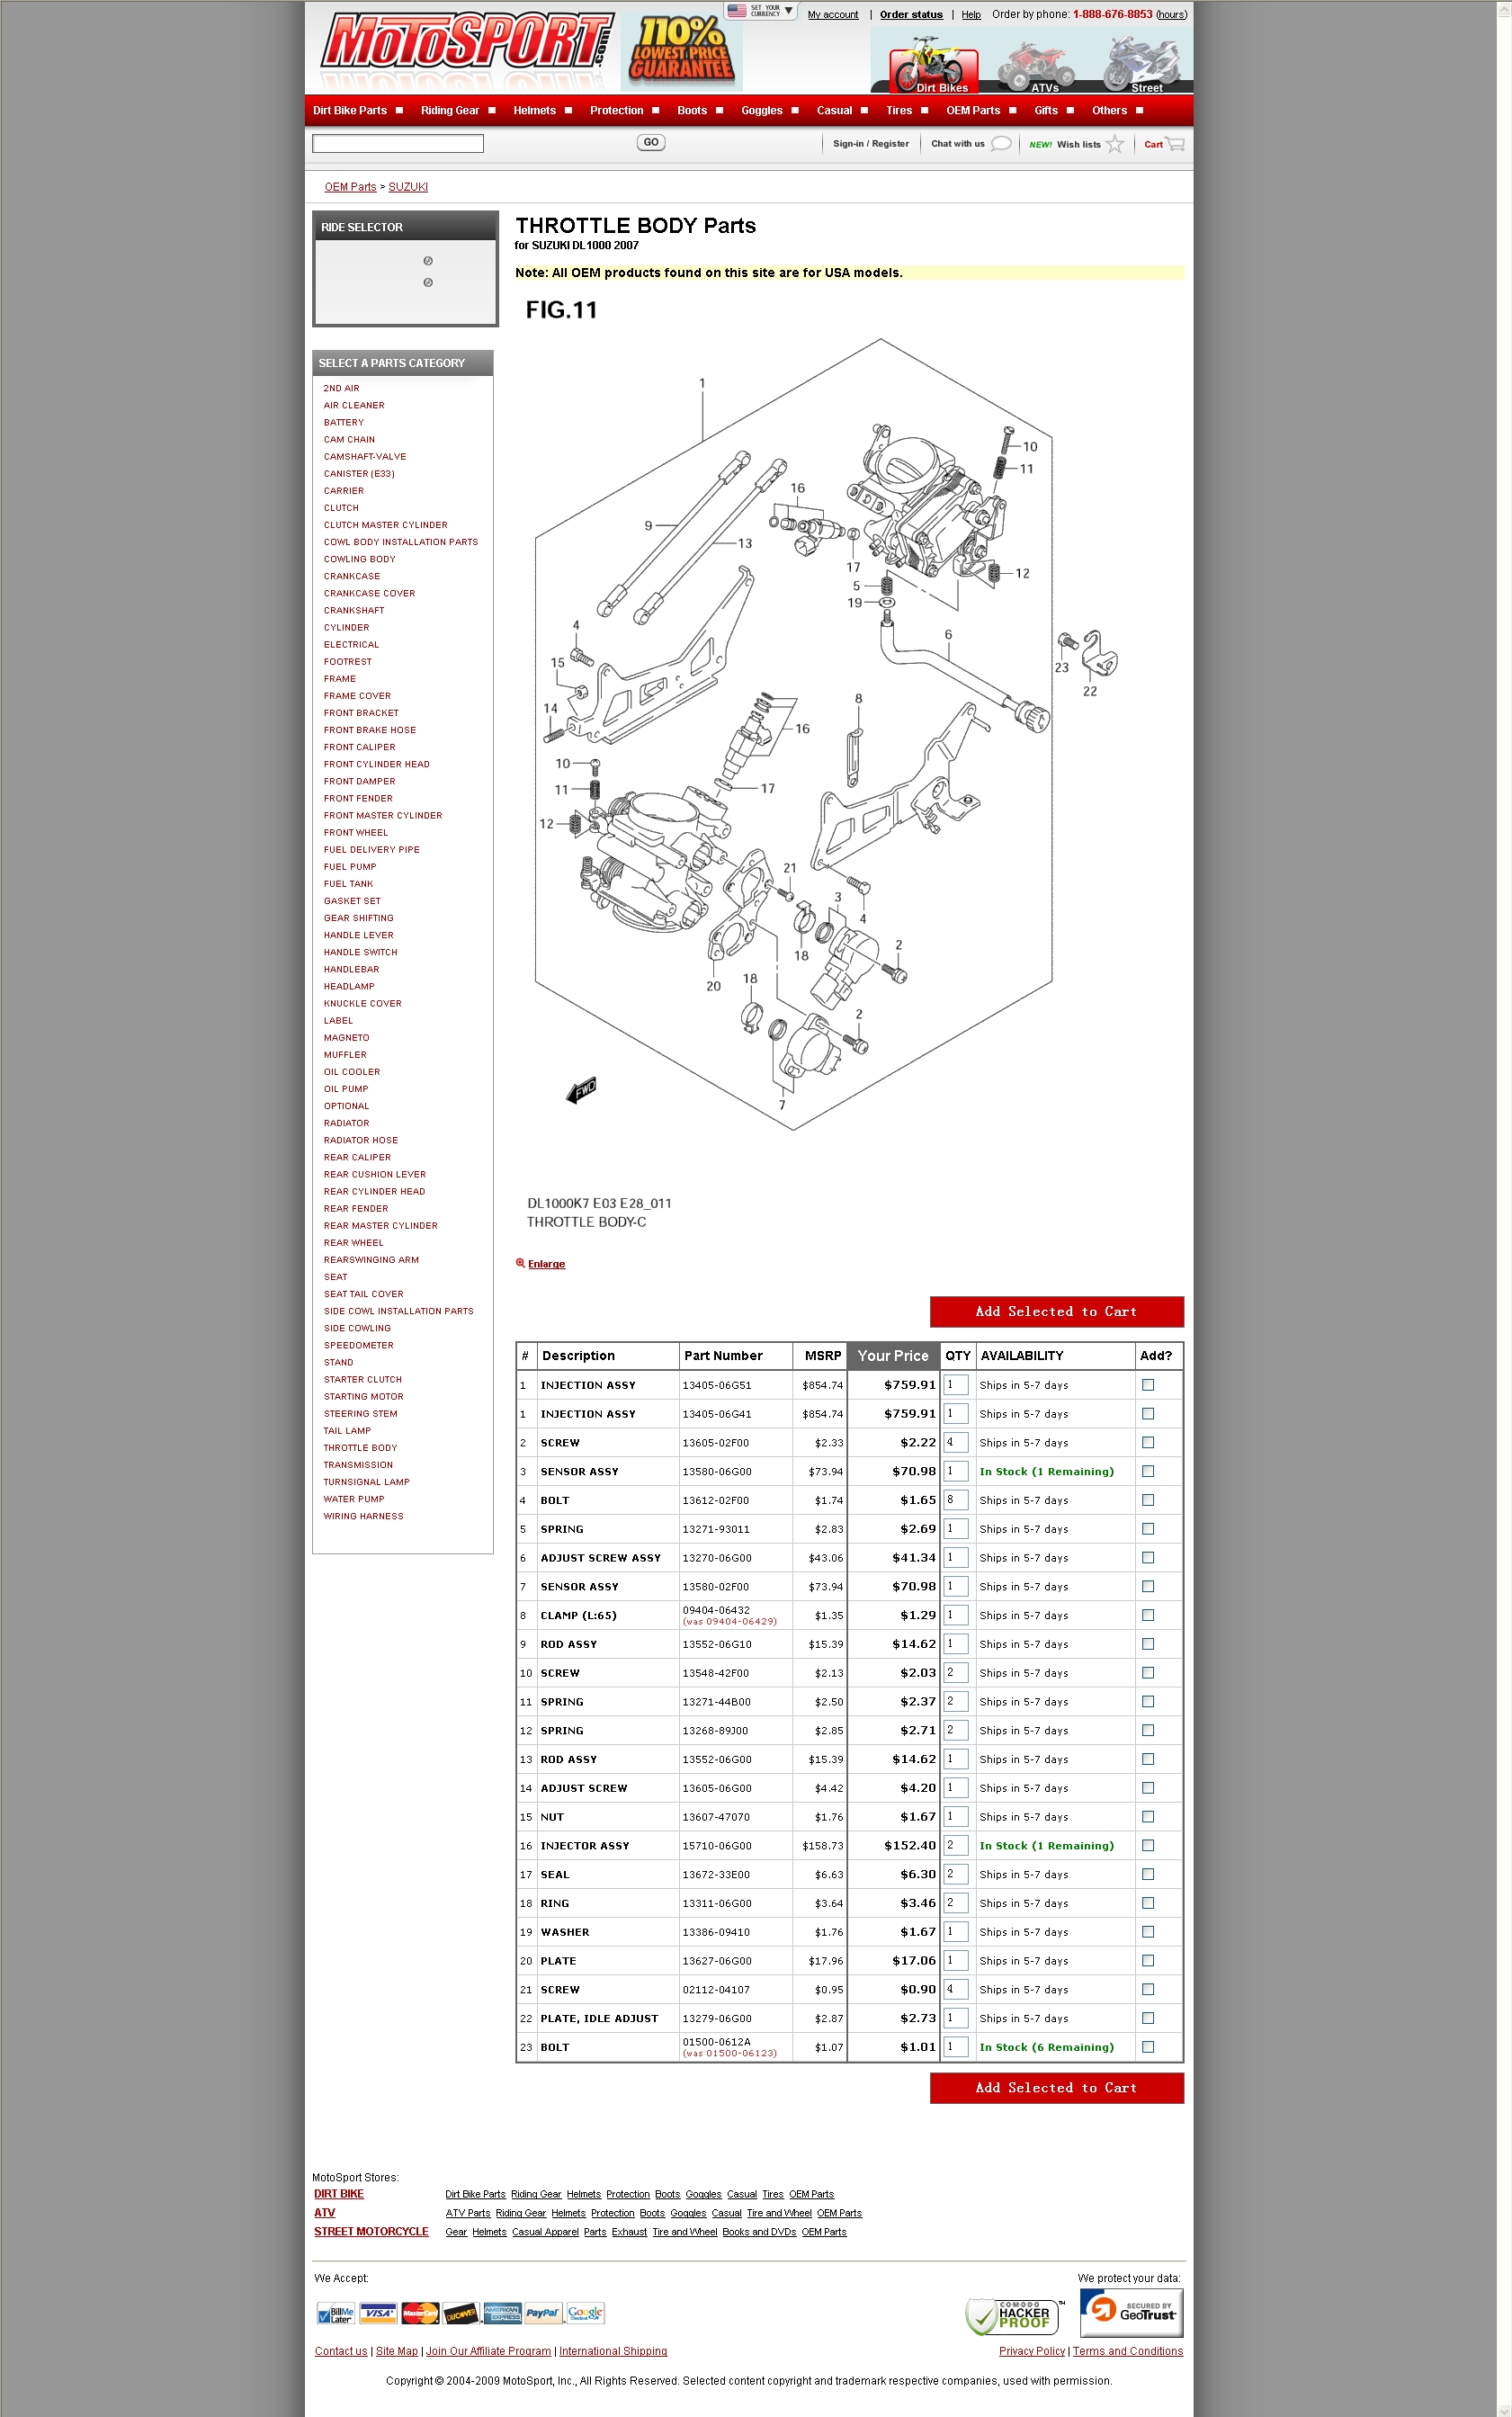The width and height of the screenshot is (1512, 2417).
Task: Click the American Express logo
Action: click(x=502, y=2313)
